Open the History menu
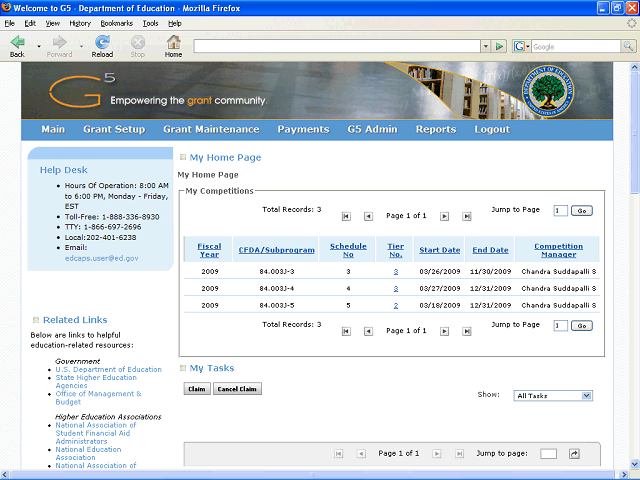 (80, 23)
